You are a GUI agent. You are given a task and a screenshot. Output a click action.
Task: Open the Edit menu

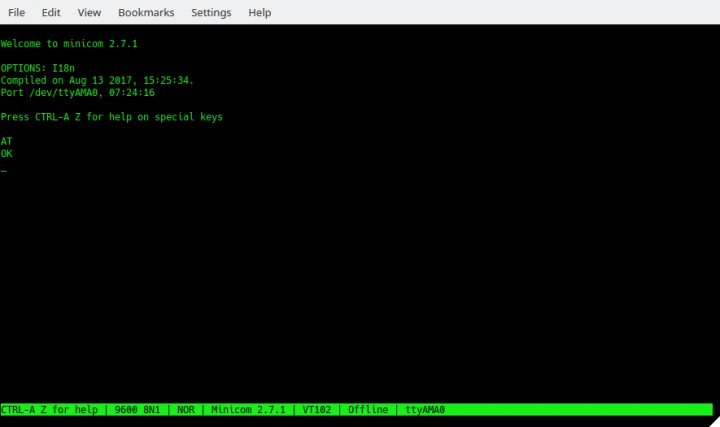51,12
